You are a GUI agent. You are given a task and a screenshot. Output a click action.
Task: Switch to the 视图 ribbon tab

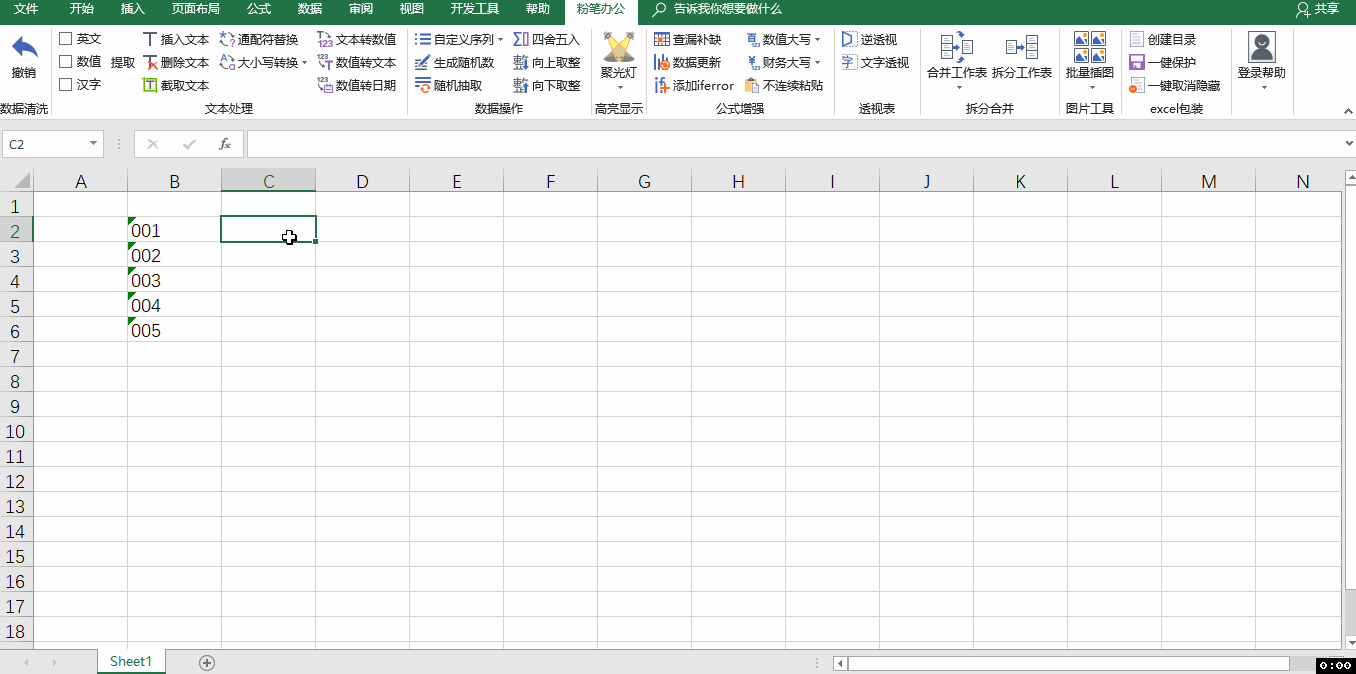click(411, 9)
